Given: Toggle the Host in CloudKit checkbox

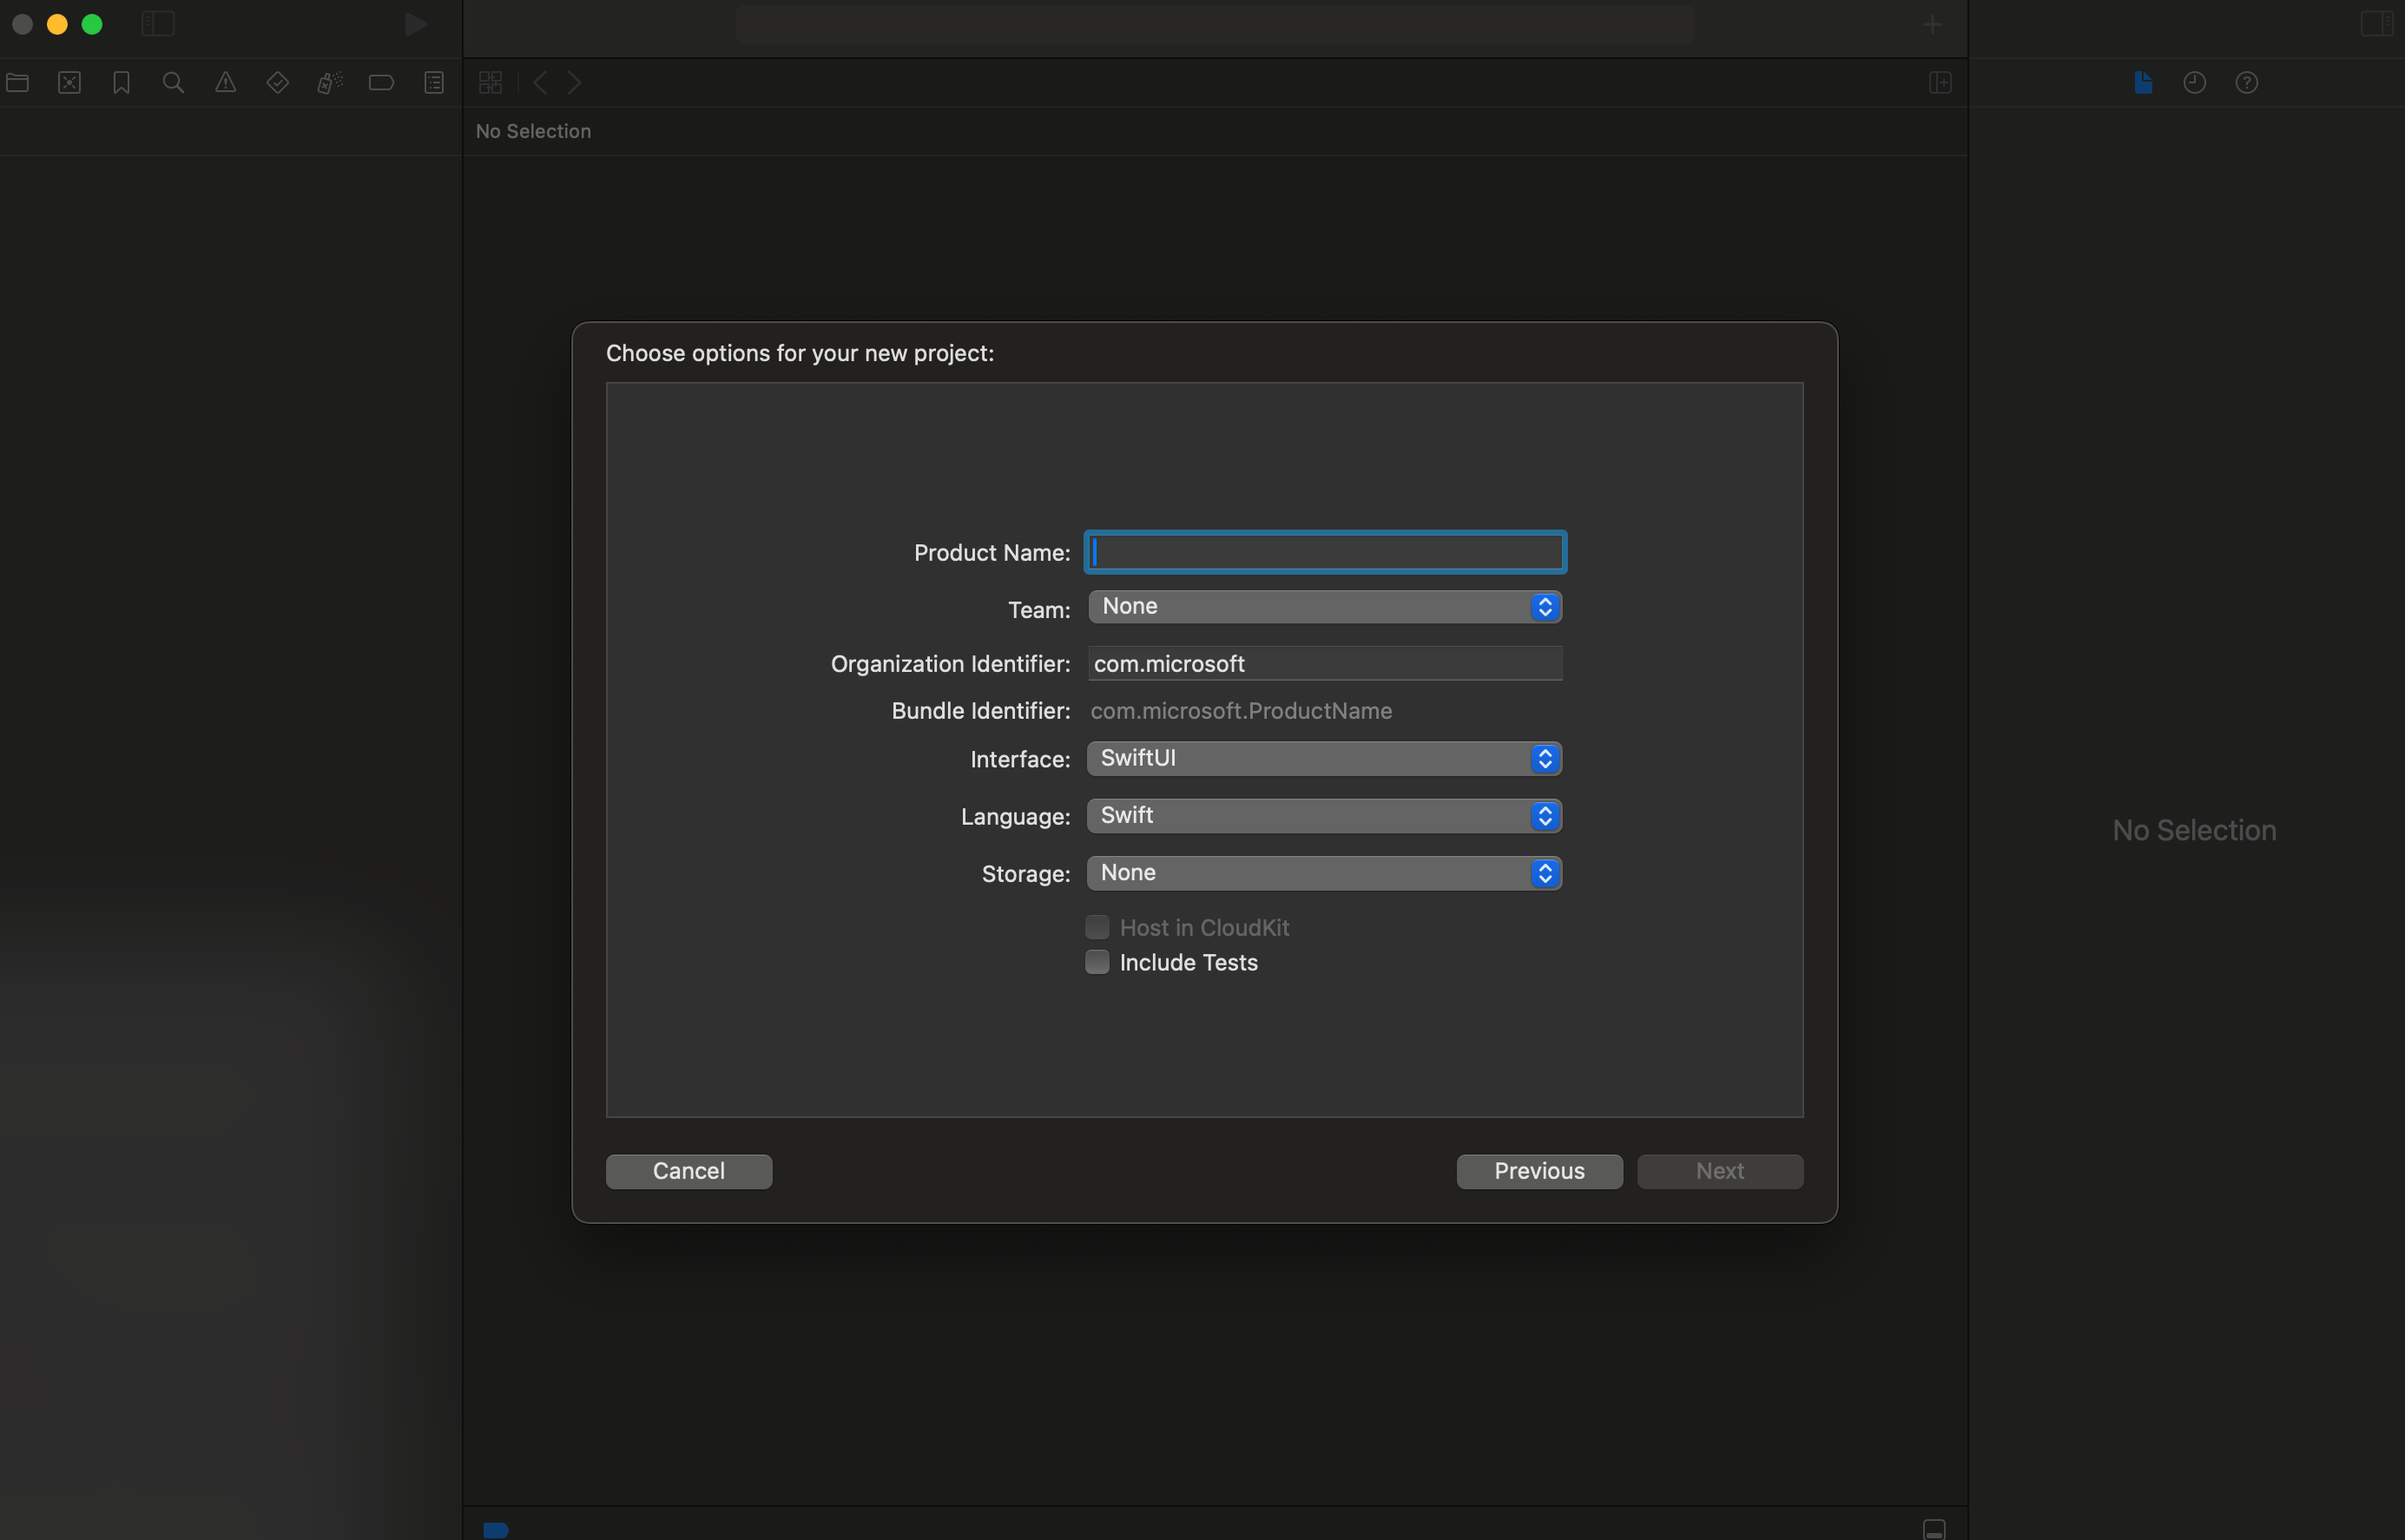Looking at the screenshot, I should [x=1097, y=925].
